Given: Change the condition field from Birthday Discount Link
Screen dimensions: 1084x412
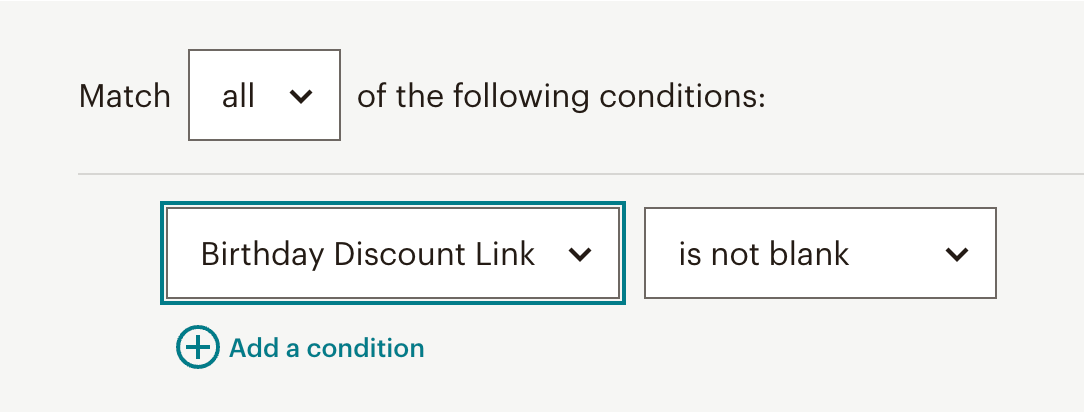Looking at the screenshot, I should tap(392, 254).
